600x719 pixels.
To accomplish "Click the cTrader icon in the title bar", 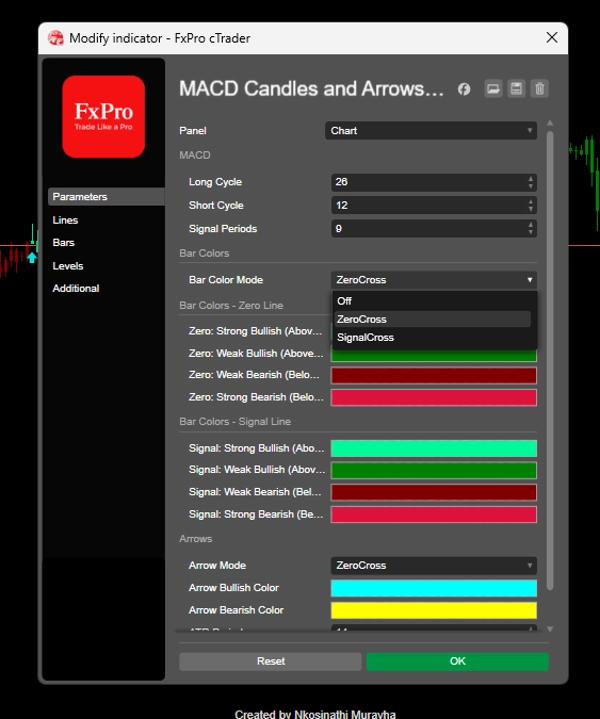I will [x=56, y=38].
